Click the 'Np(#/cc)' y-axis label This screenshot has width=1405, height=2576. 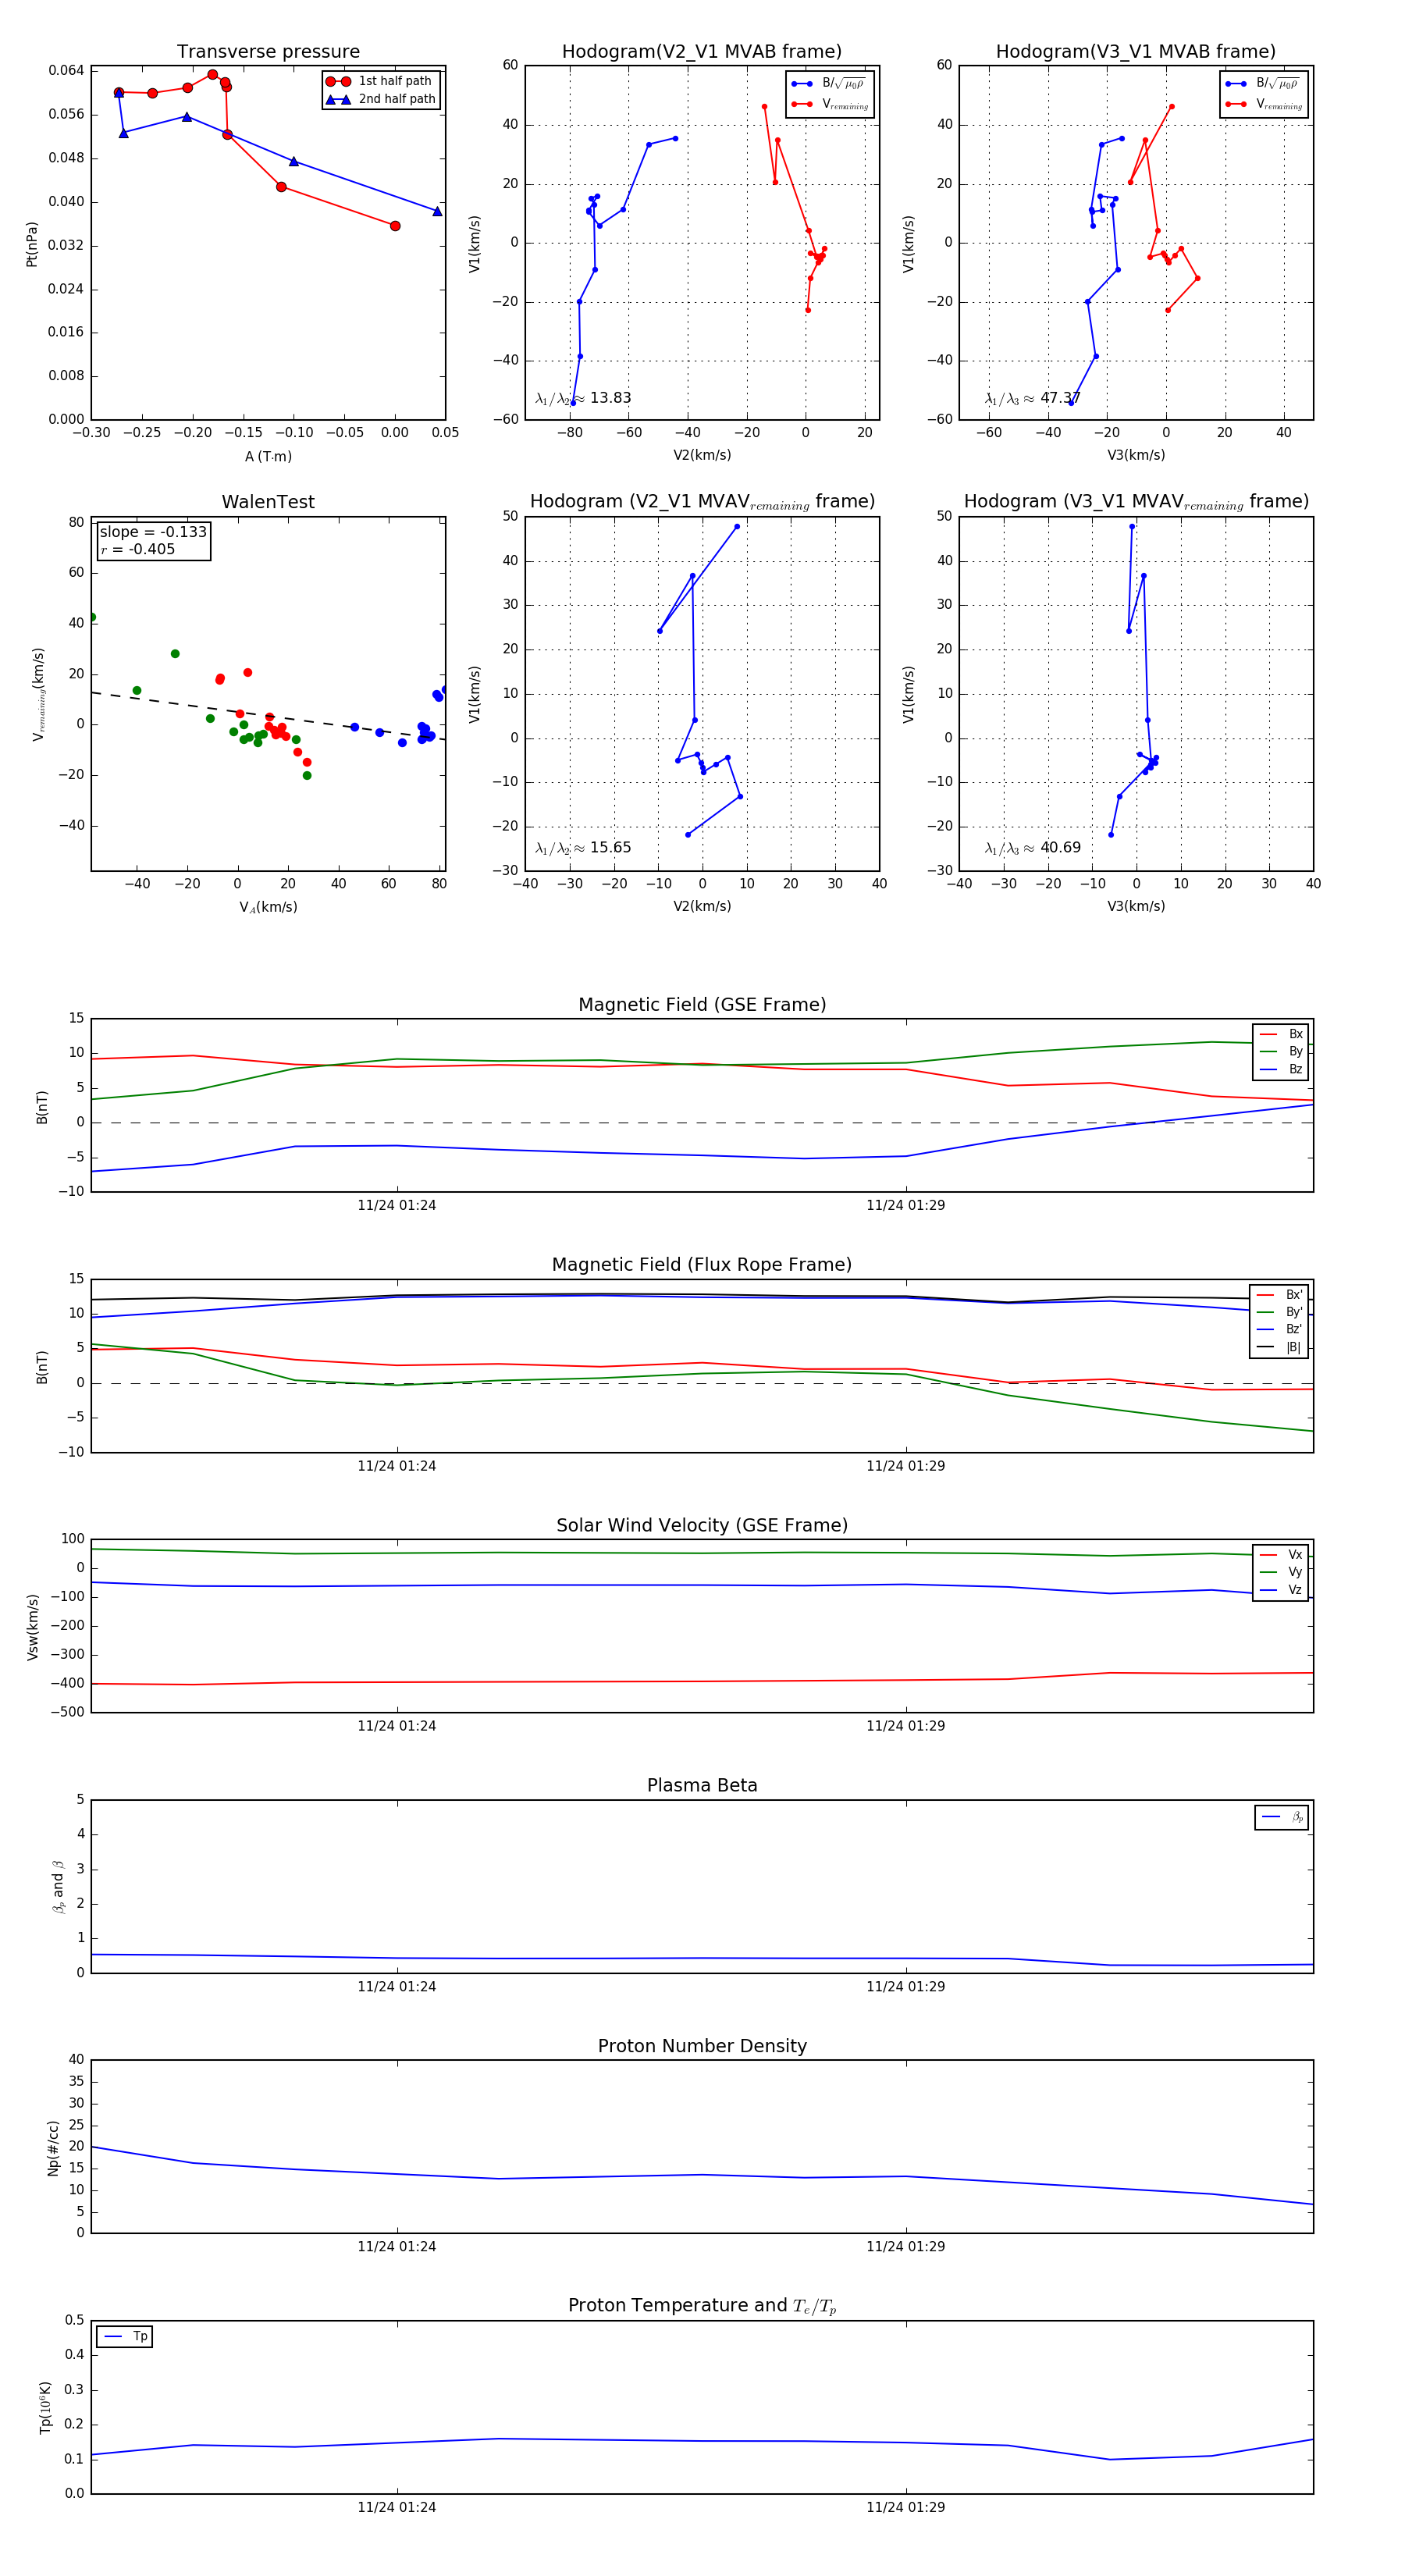point(53,2147)
